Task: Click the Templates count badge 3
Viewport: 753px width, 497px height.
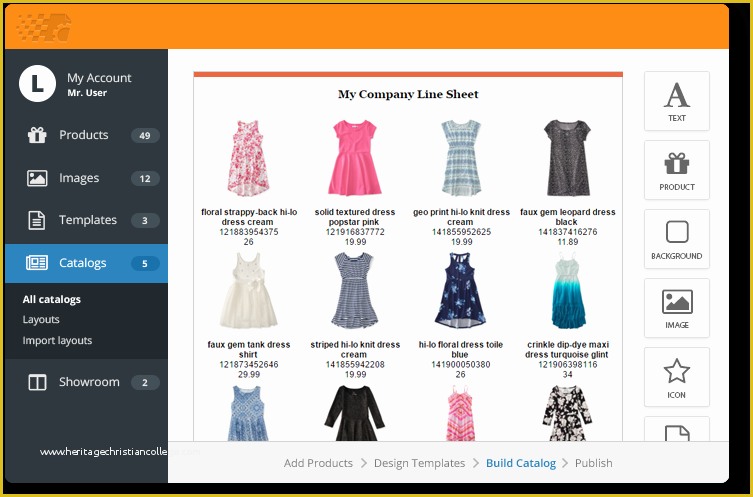Action: coord(145,220)
